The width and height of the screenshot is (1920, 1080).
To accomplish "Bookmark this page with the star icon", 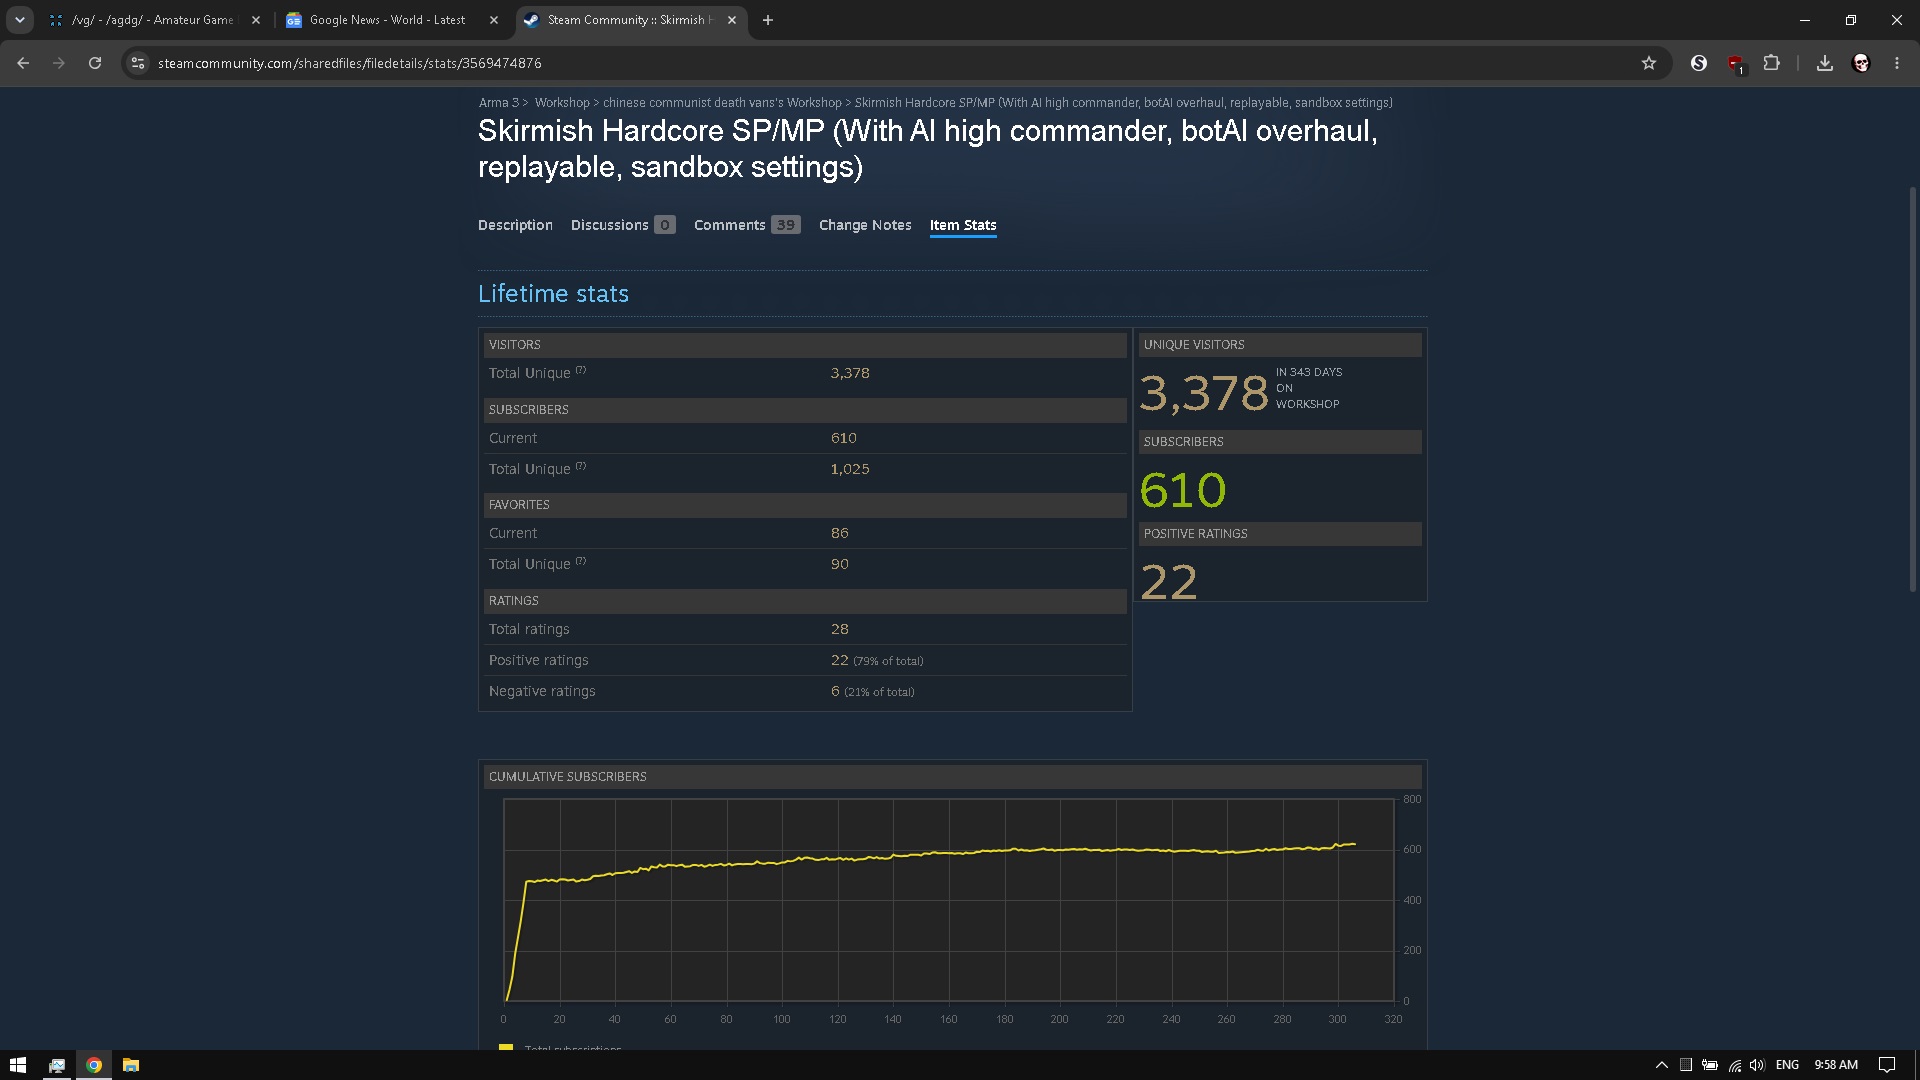I will (1649, 63).
